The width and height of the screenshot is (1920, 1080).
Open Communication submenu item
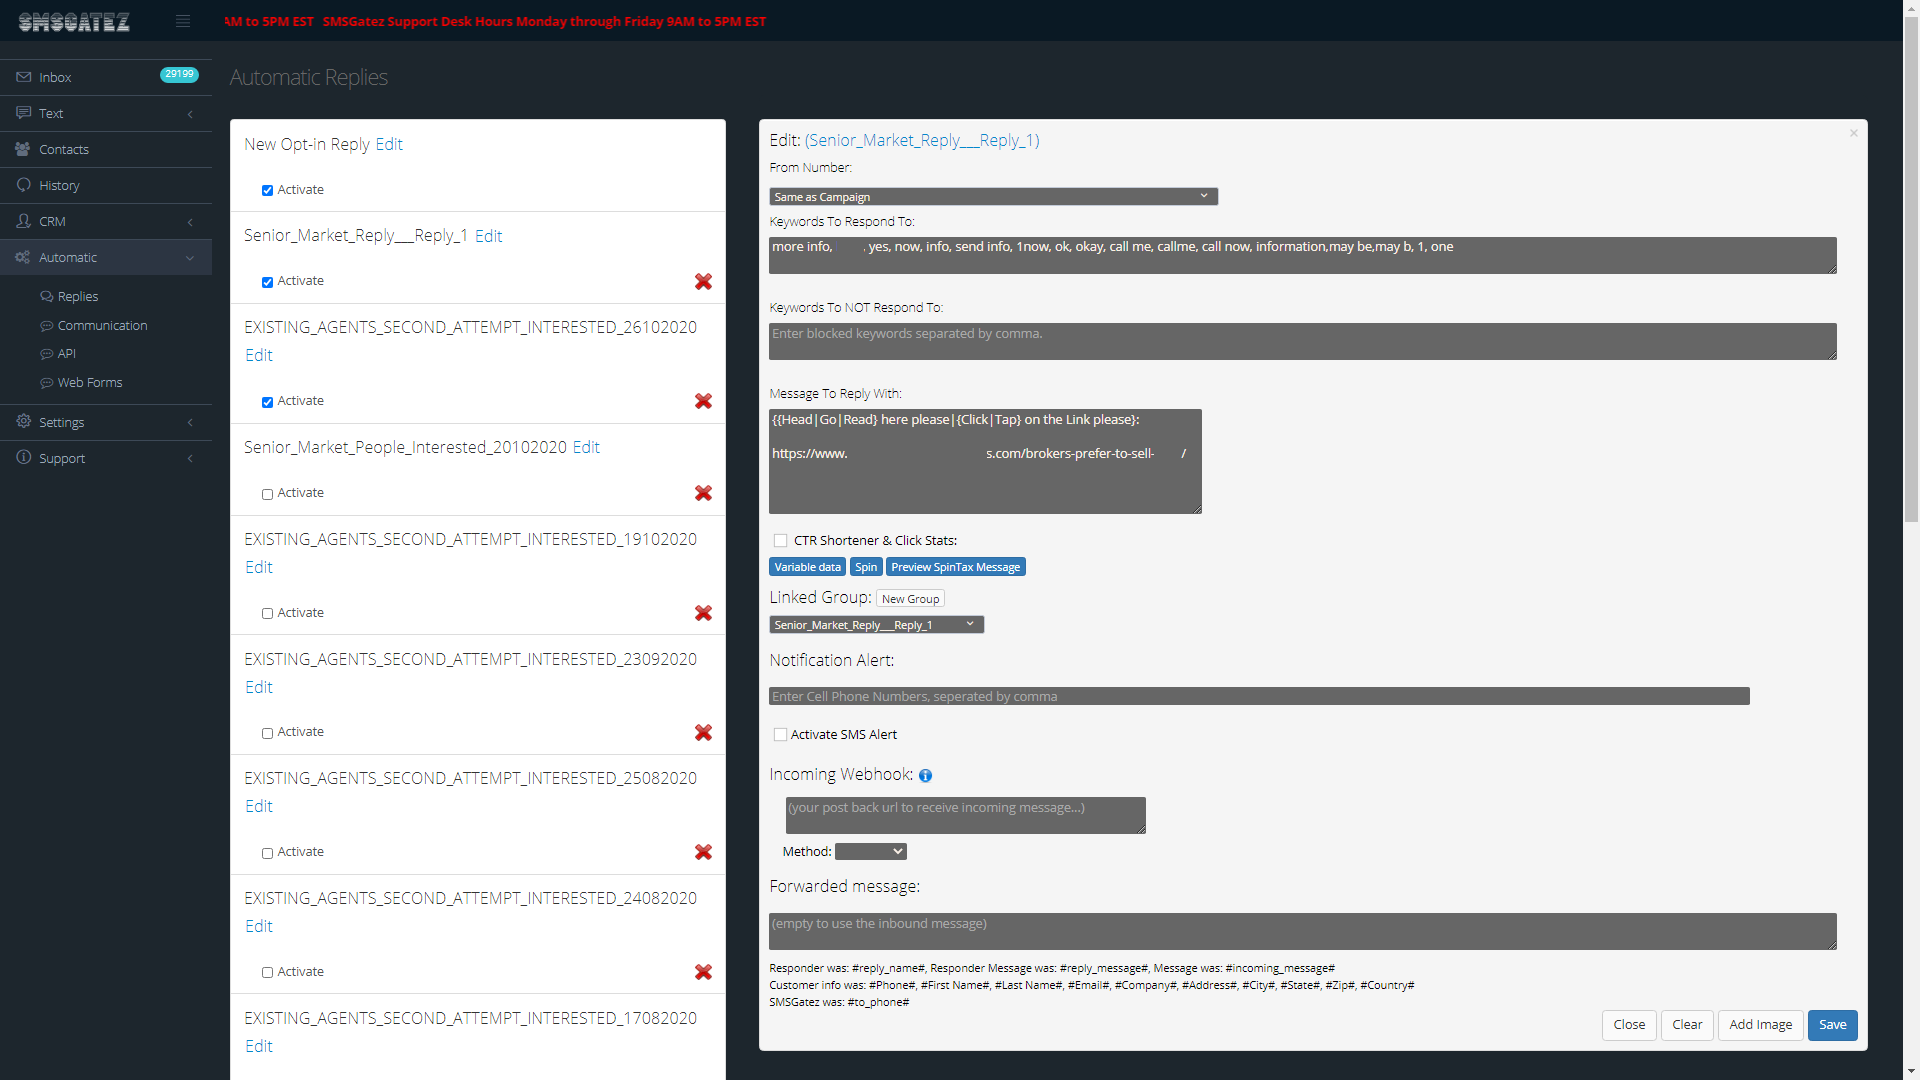[x=102, y=326]
